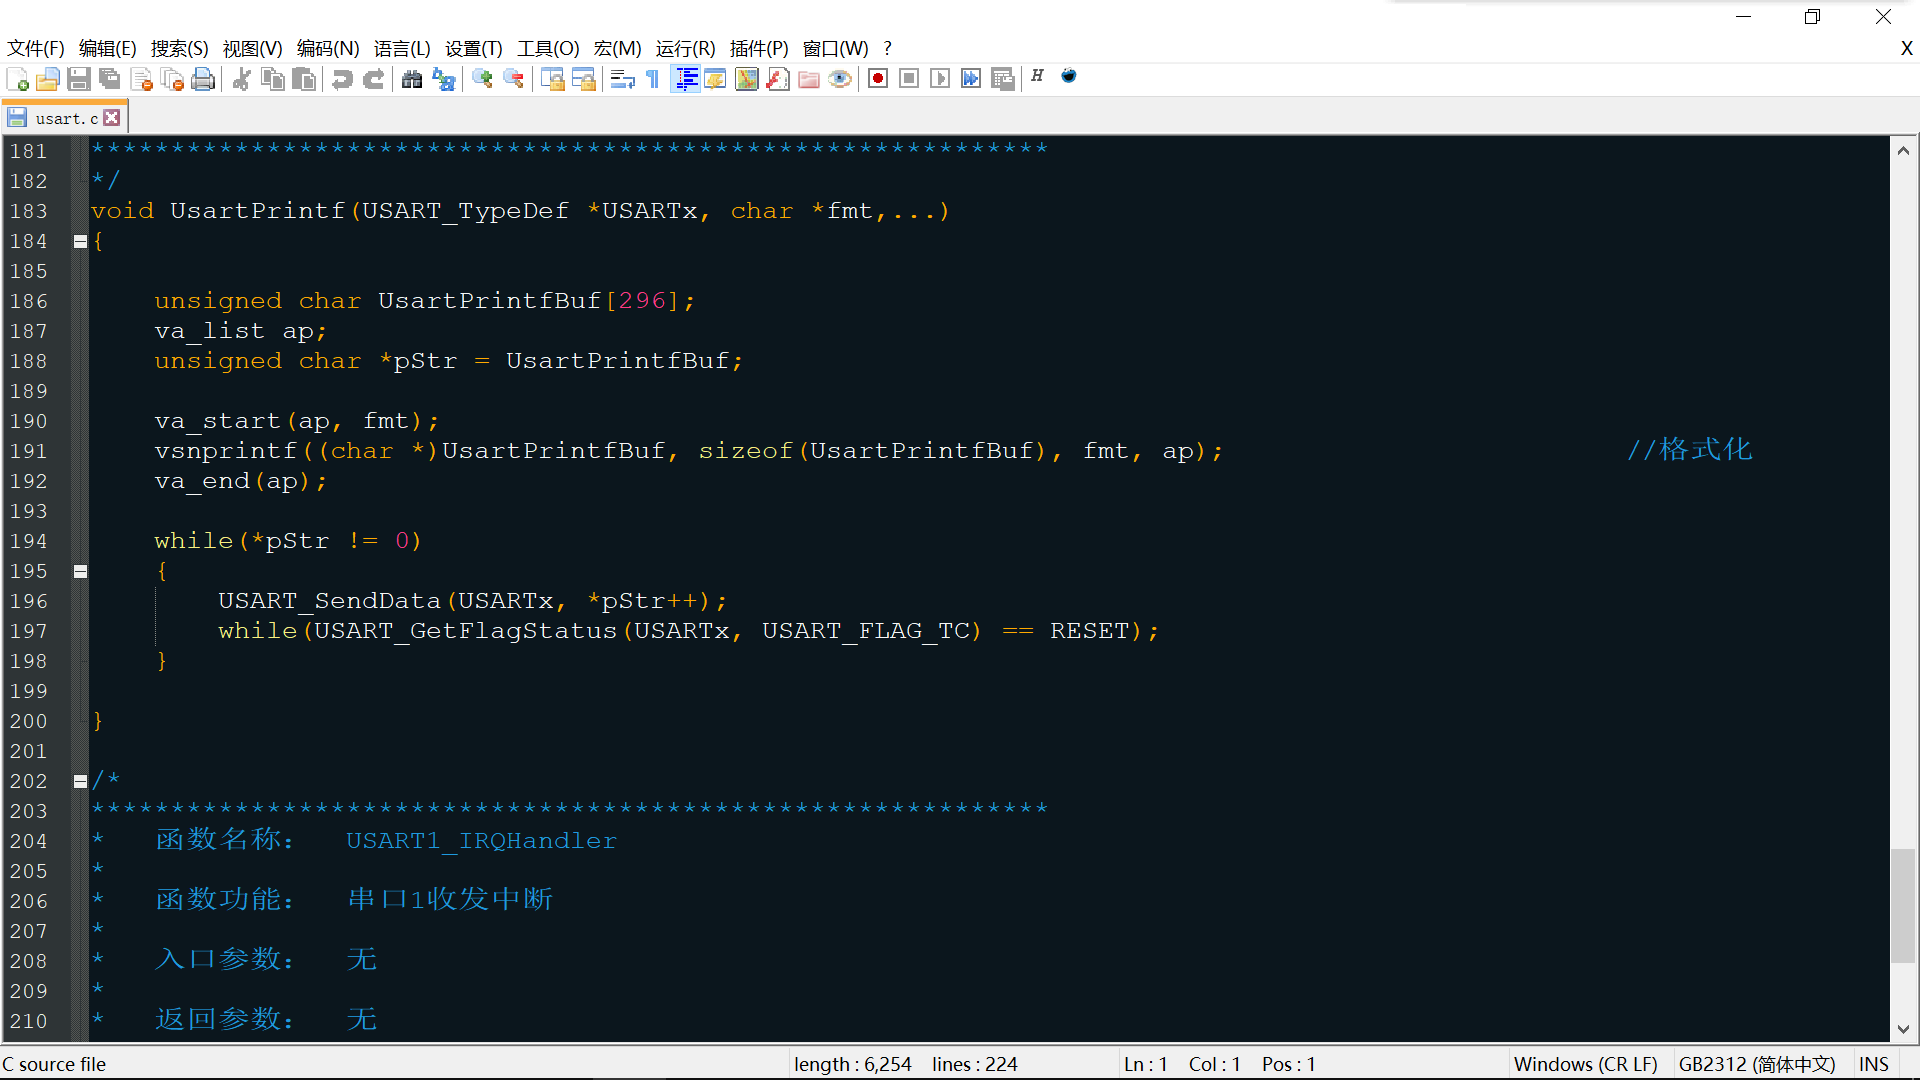Screen dimensions: 1920x1080
Task: Click the Find binoculars icon
Action: pos(412,79)
